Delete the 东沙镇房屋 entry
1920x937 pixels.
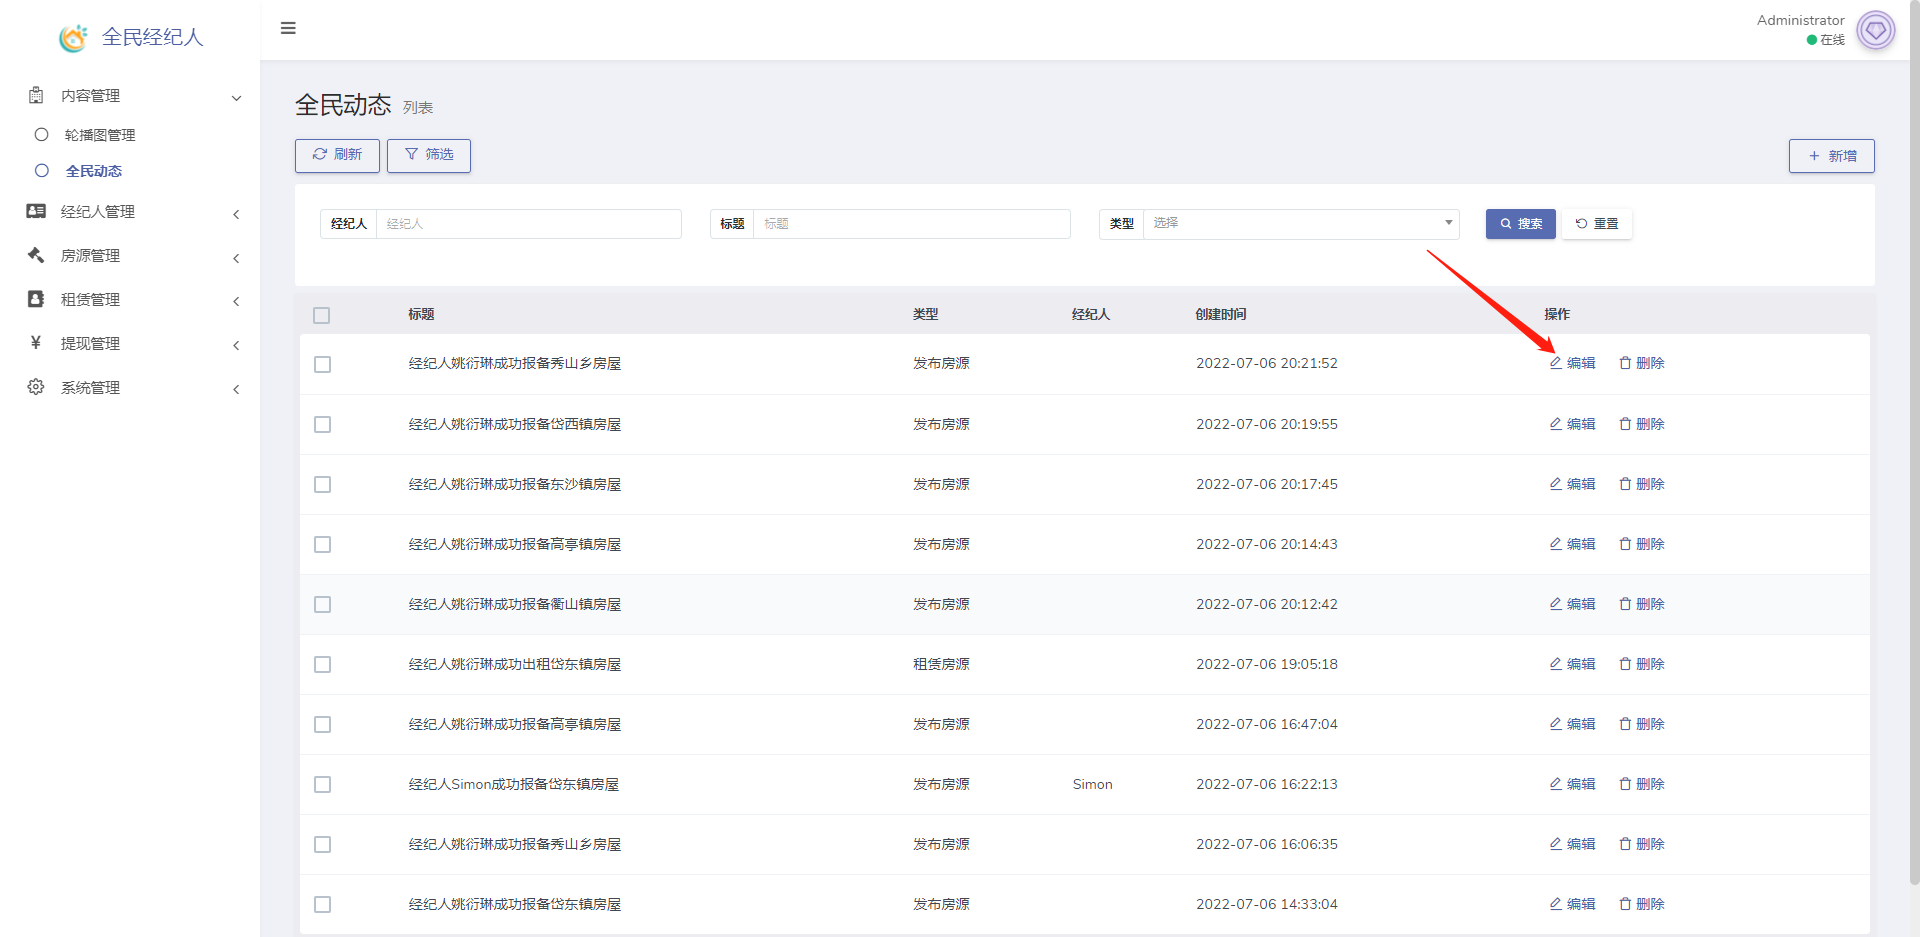pyautogui.click(x=1642, y=484)
